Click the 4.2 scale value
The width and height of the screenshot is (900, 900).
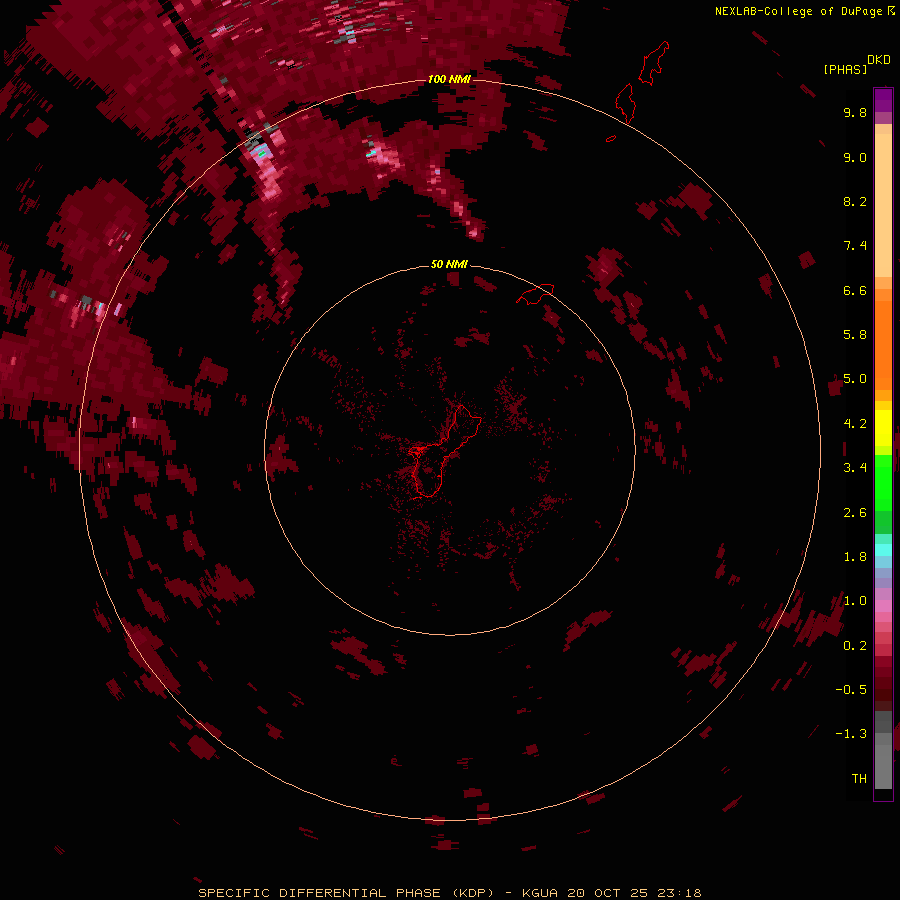tap(855, 424)
